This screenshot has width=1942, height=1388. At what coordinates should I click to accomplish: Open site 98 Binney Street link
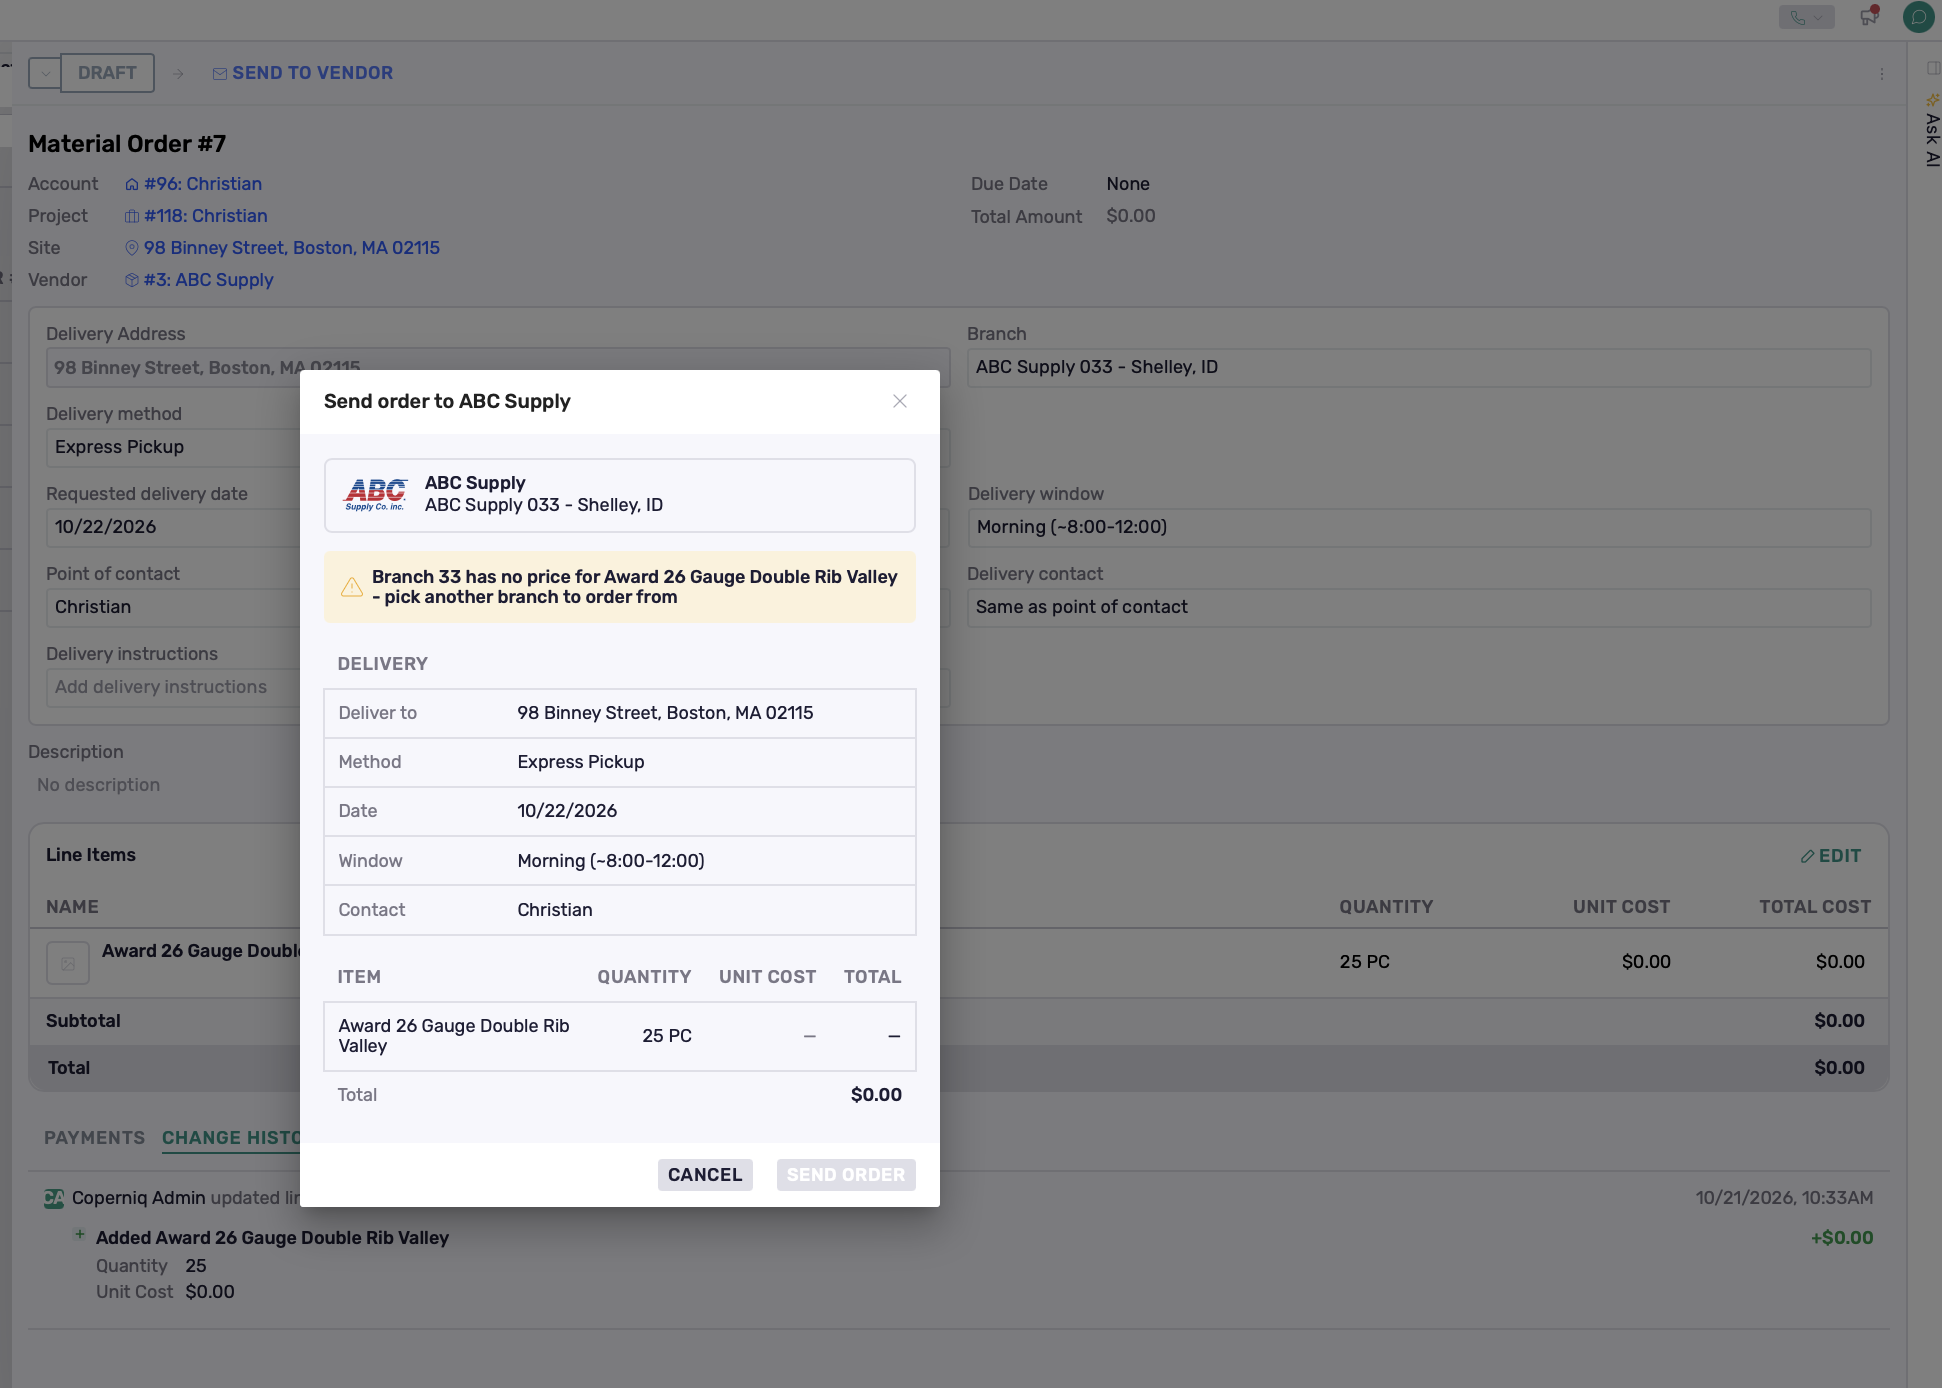[283, 248]
